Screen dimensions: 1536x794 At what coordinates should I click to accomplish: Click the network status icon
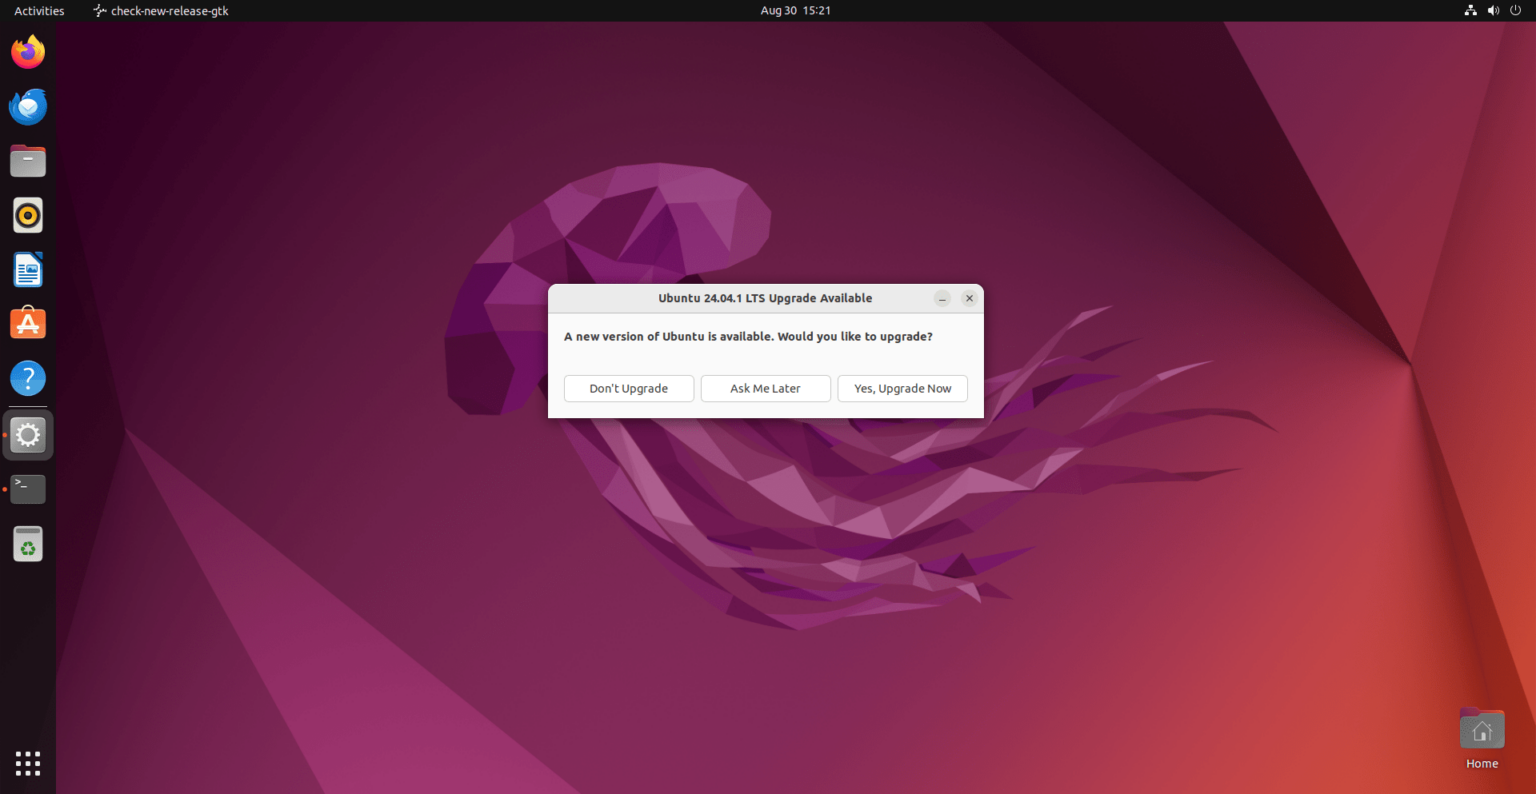(x=1470, y=10)
